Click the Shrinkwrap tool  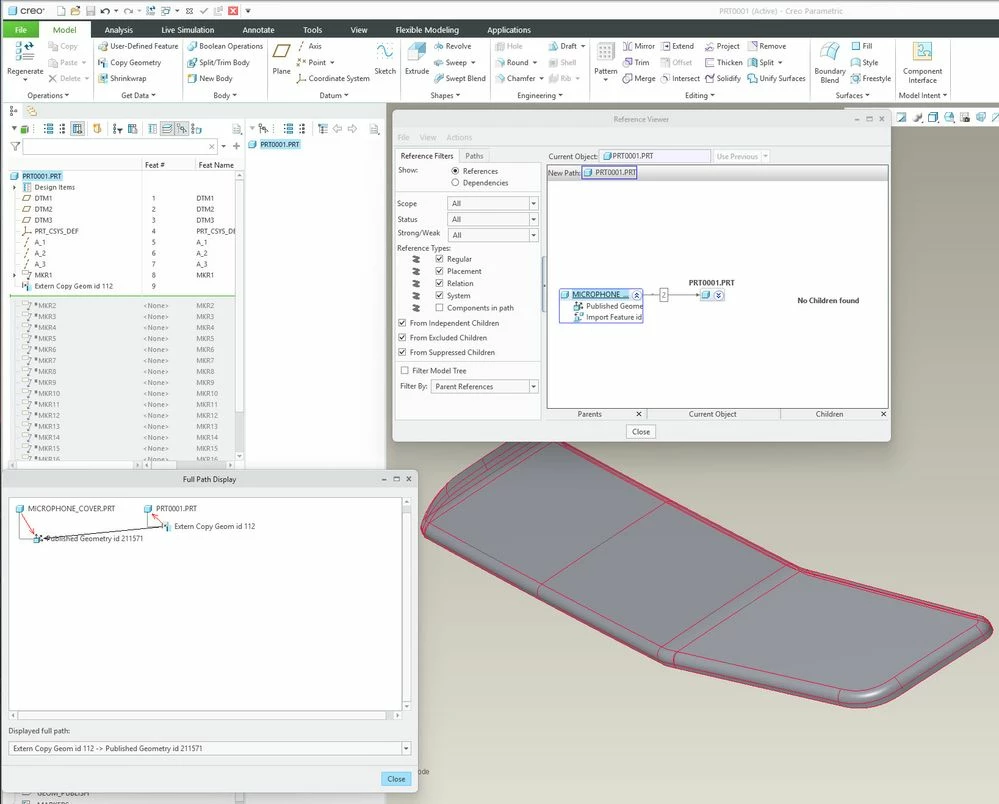click(x=122, y=78)
